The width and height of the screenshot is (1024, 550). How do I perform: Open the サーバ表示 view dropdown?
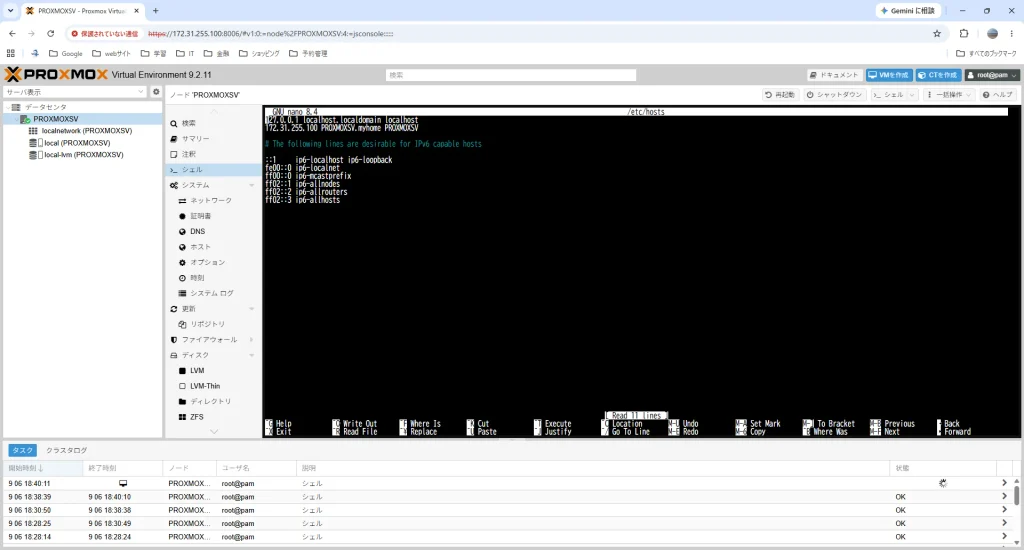[75, 92]
